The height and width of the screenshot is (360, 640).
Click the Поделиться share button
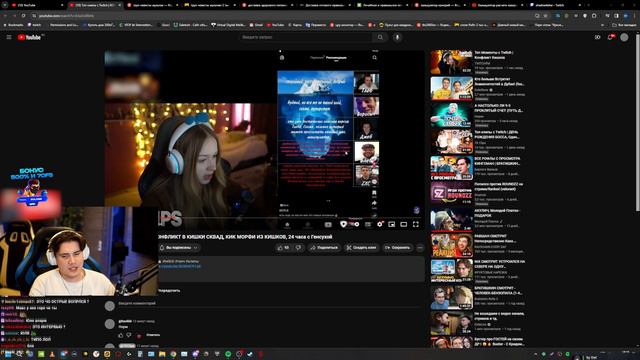click(x=324, y=248)
